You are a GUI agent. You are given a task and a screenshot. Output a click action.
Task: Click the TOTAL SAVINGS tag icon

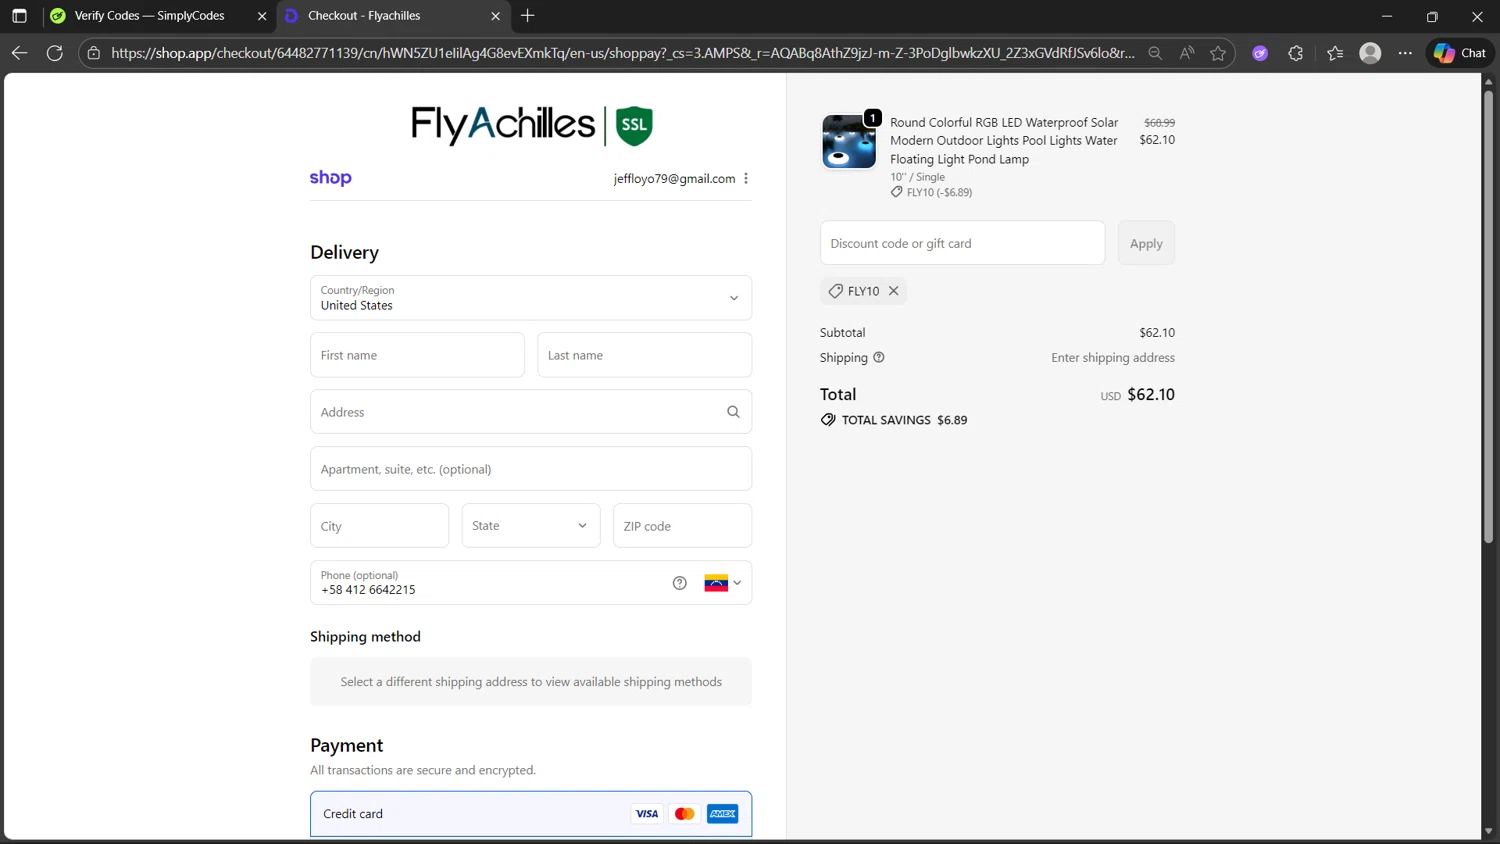[x=828, y=420]
